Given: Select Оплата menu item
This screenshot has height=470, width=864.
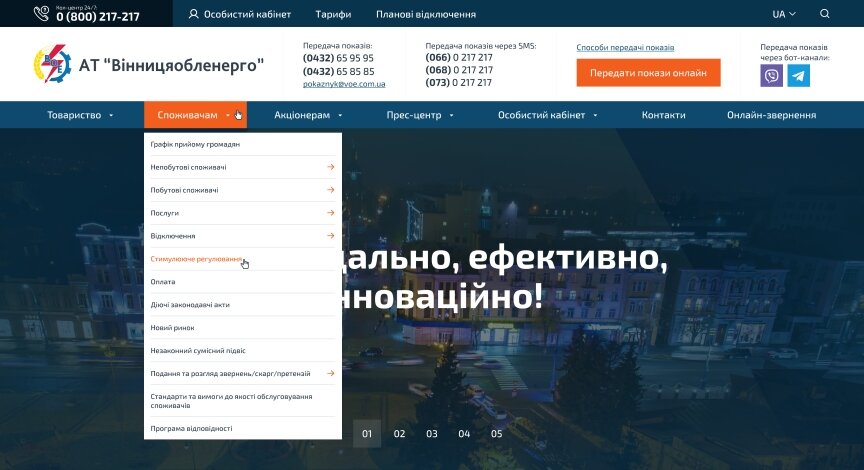Looking at the screenshot, I should 242,282.
